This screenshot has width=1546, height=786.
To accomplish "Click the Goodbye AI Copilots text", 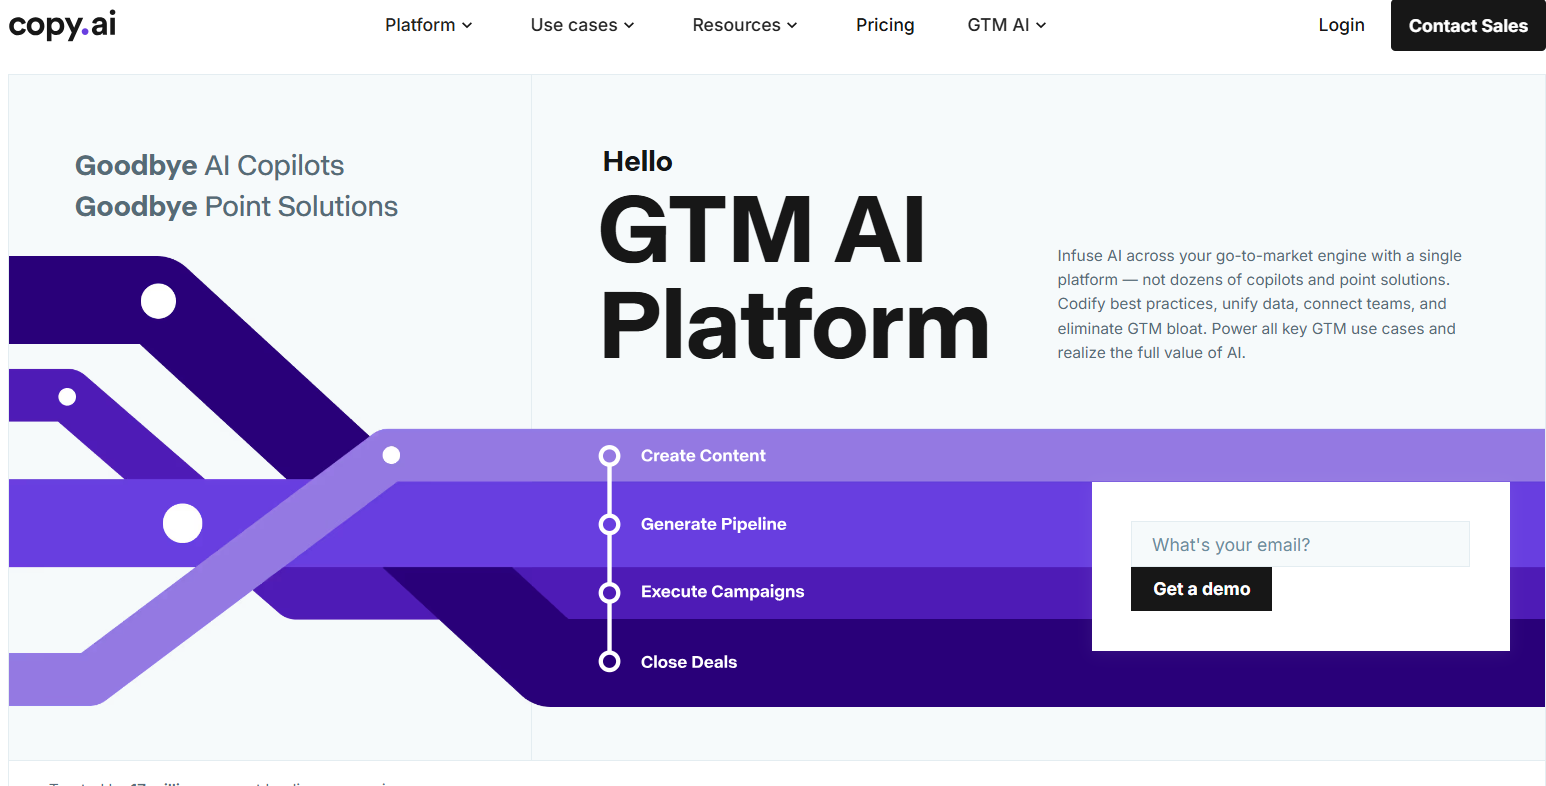I will [210, 165].
